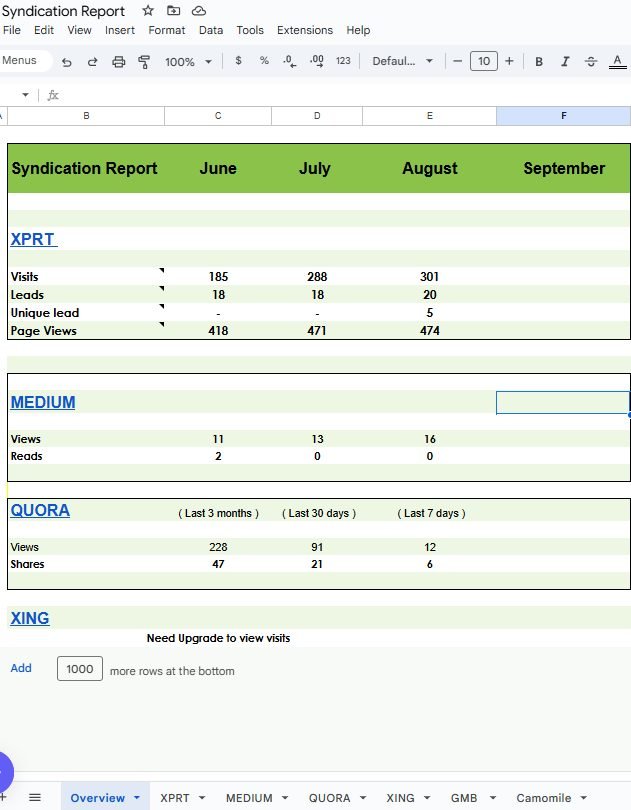Click the move to folder icon
Image resolution: width=631 pixels, height=810 pixels.
174,10
